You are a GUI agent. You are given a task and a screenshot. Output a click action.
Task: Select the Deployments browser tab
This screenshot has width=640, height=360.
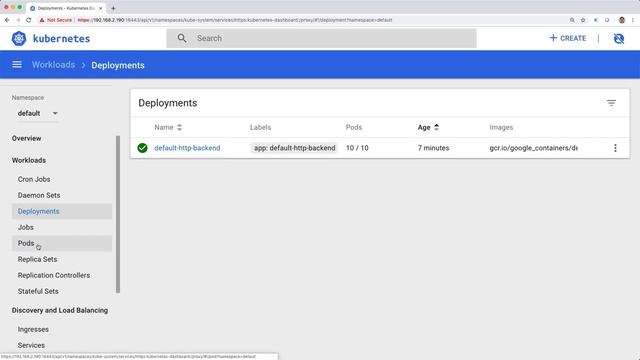(66, 8)
